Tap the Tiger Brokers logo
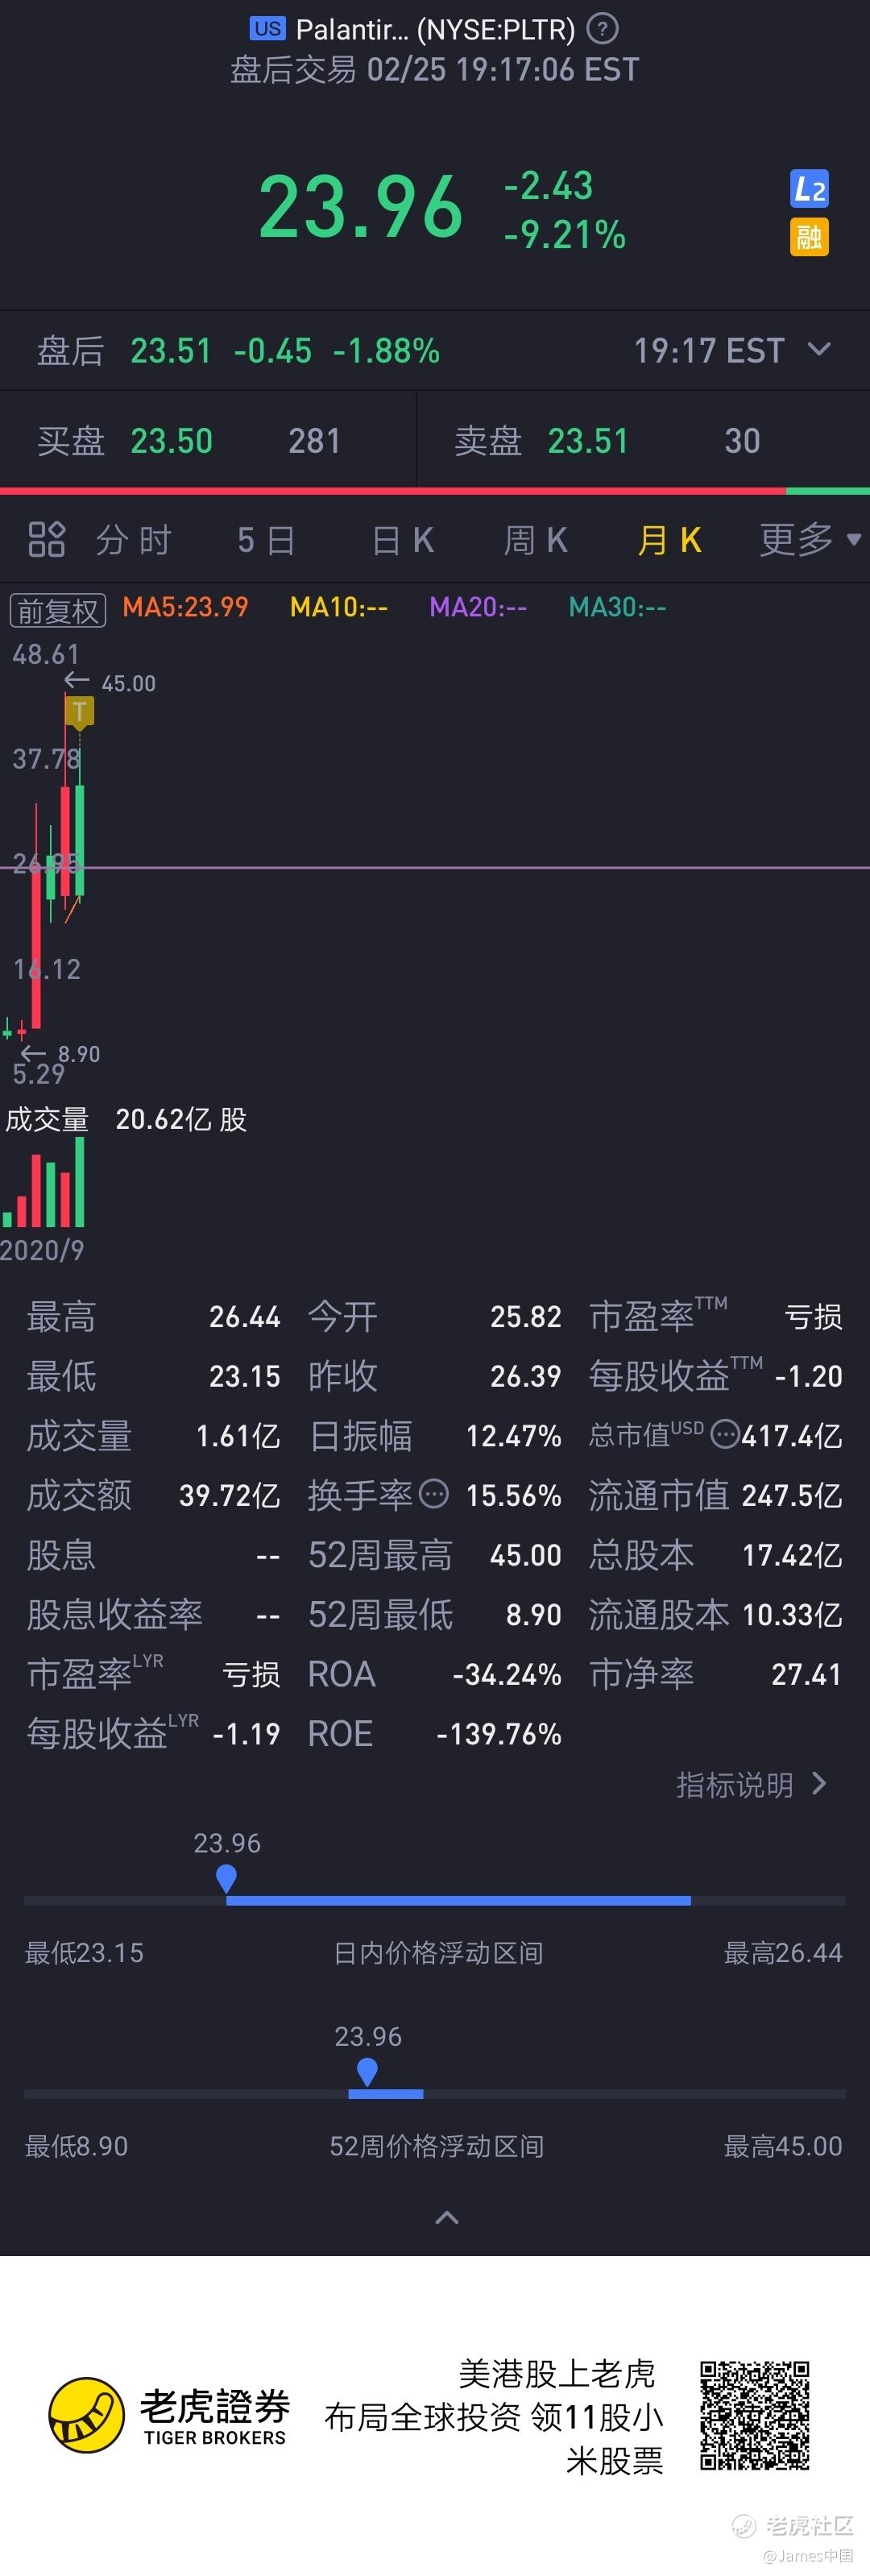870x2576 pixels. pyautogui.click(x=169, y=2415)
